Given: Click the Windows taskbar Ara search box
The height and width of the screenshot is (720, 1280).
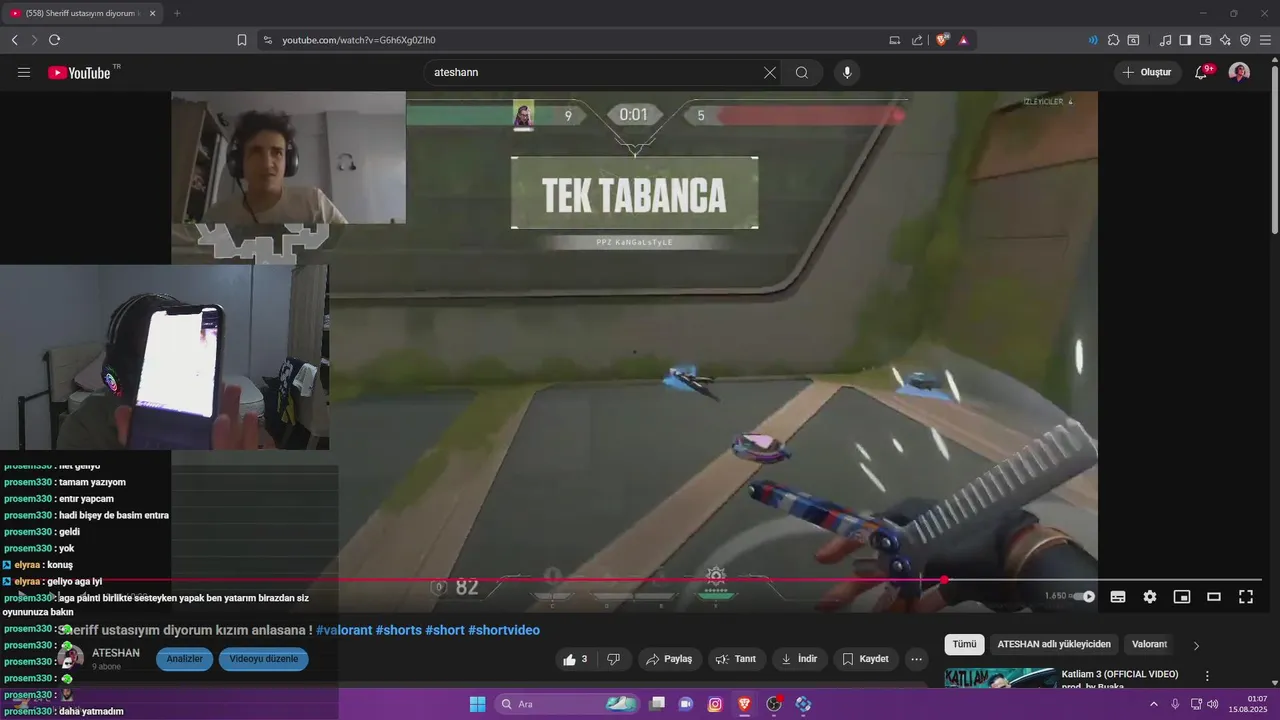Looking at the screenshot, I should coord(567,704).
